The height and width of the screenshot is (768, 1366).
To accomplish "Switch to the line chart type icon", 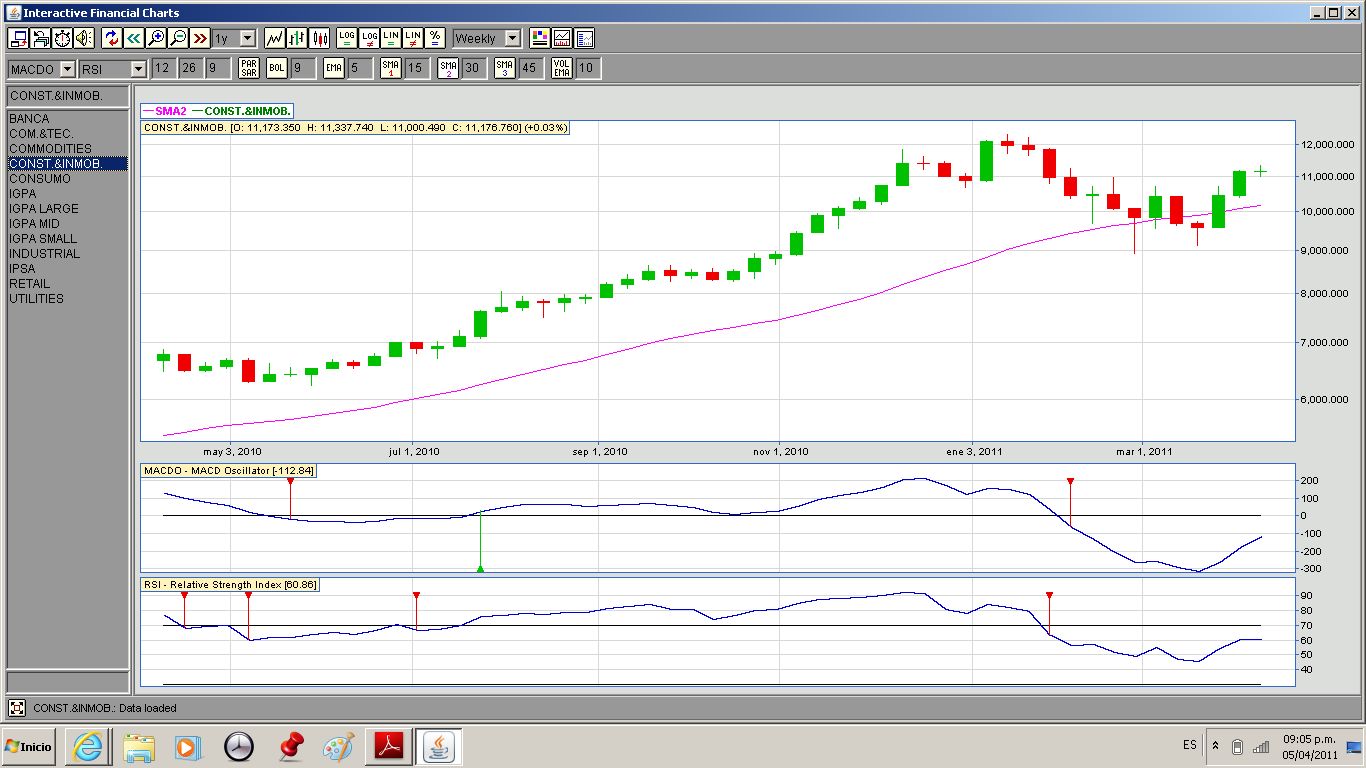I will [274, 38].
